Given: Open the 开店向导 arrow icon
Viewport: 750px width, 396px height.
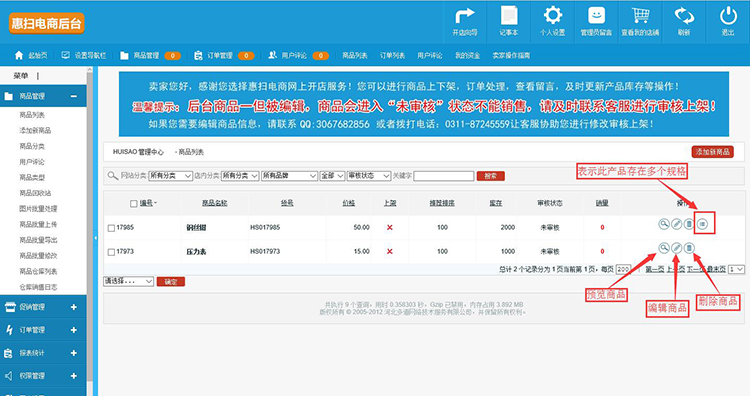Looking at the screenshot, I should pyautogui.click(x=464, y=16).
